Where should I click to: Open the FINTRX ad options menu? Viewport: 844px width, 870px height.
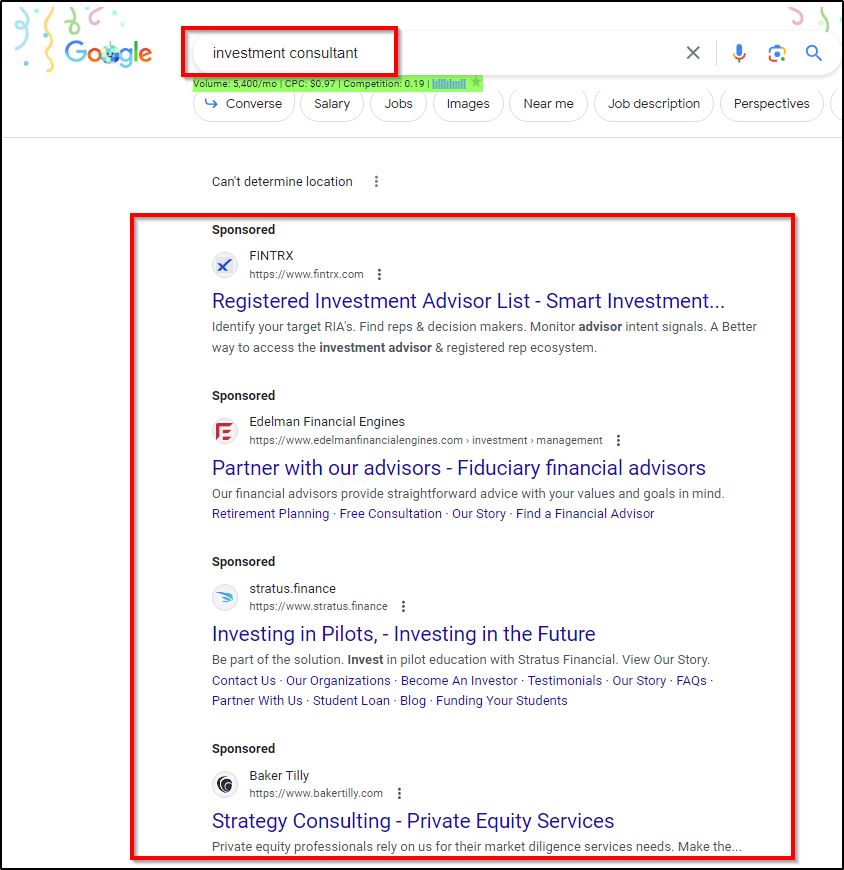[379, 274]
